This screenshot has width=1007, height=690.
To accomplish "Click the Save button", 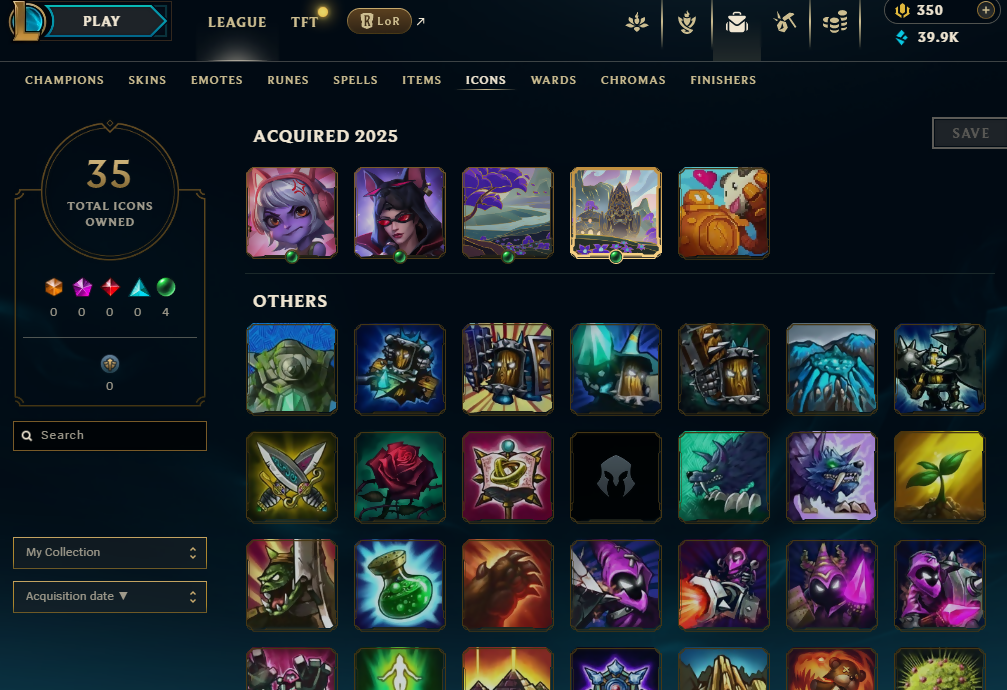I will (970, 133).
